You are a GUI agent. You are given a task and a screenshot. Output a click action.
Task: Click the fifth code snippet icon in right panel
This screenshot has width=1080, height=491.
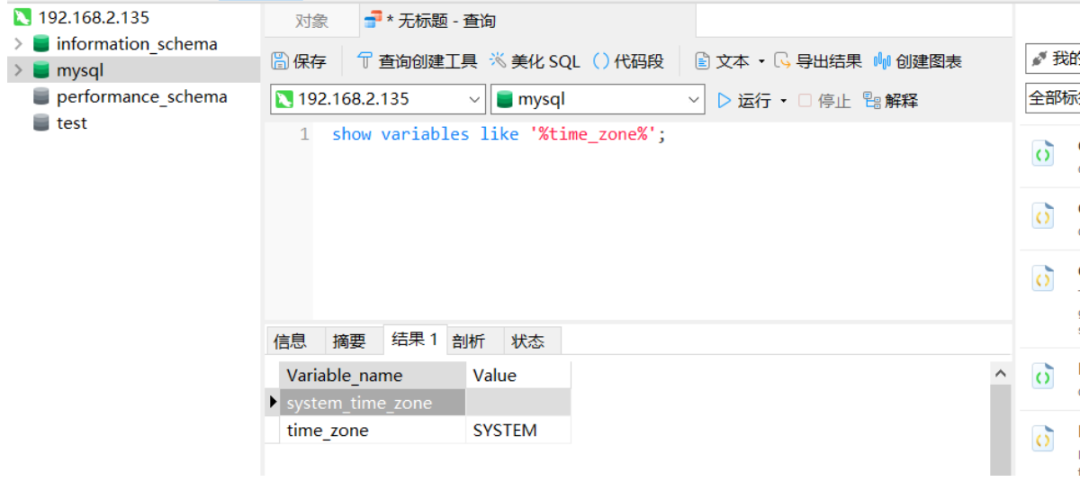coord(1043,438)
